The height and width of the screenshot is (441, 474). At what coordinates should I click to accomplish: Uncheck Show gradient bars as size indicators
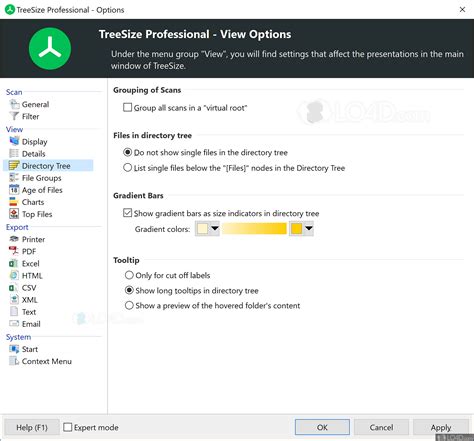click(127, 213)
